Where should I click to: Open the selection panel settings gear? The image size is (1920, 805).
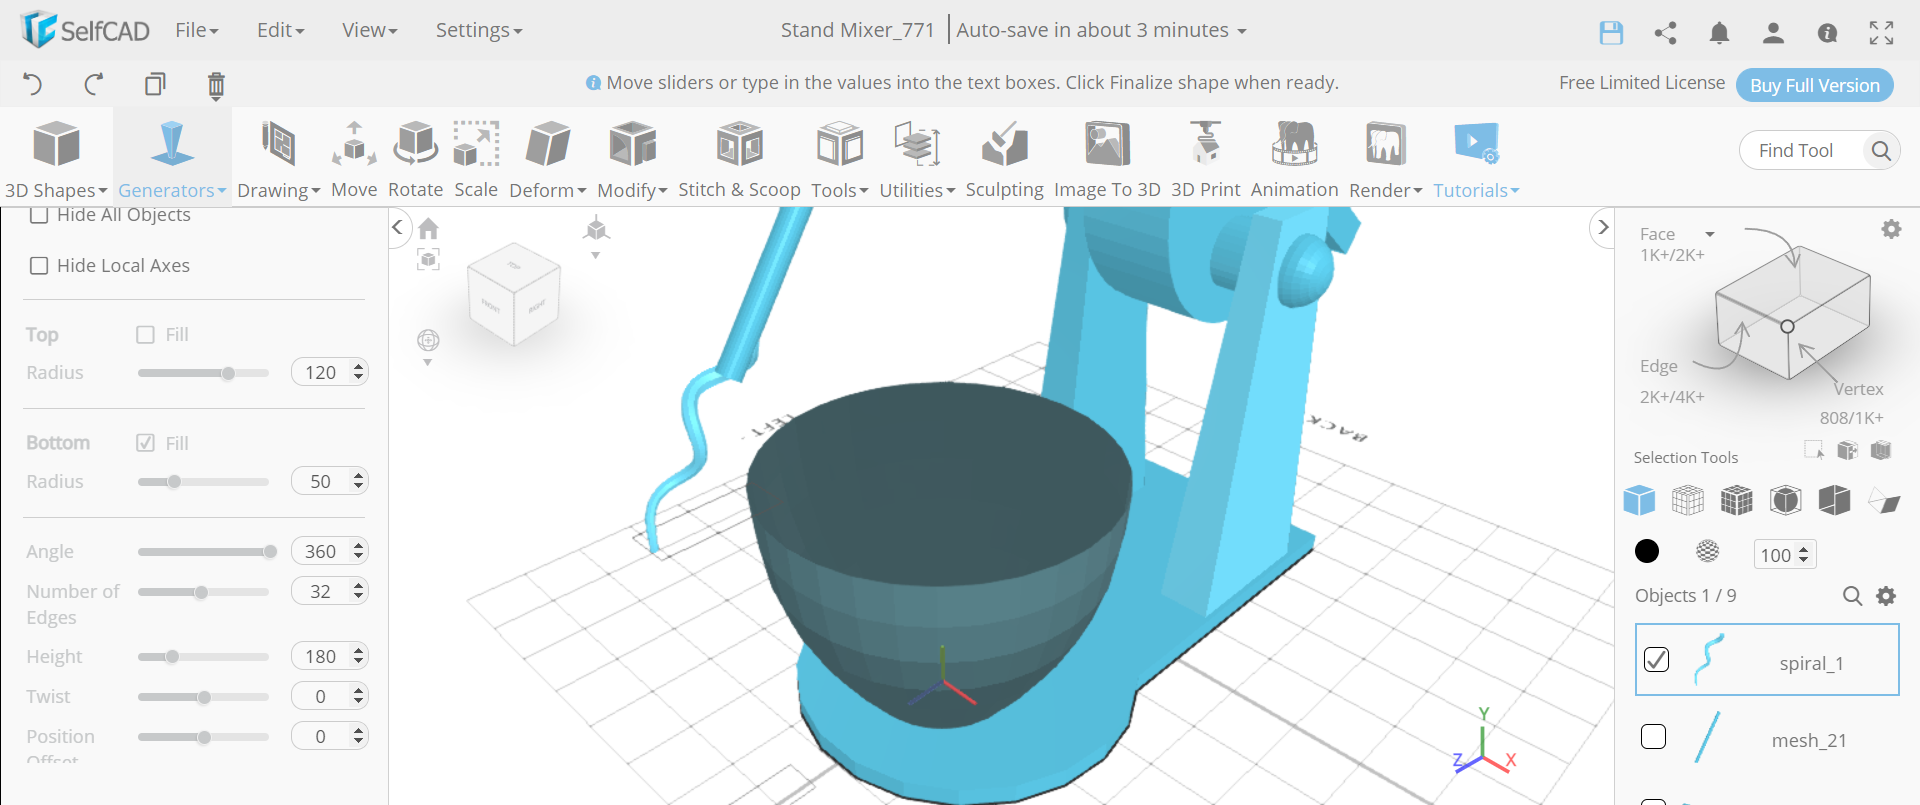(x=1891, y=229)
